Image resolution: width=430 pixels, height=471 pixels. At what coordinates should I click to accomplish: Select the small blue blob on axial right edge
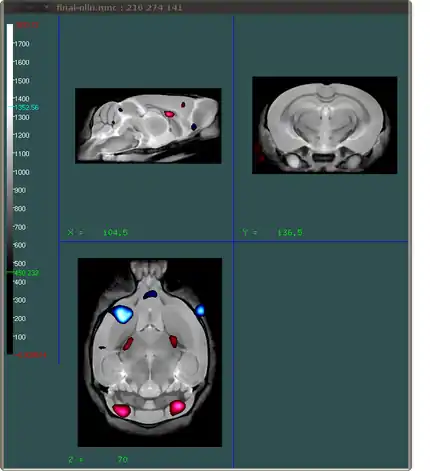pos(200,310)
